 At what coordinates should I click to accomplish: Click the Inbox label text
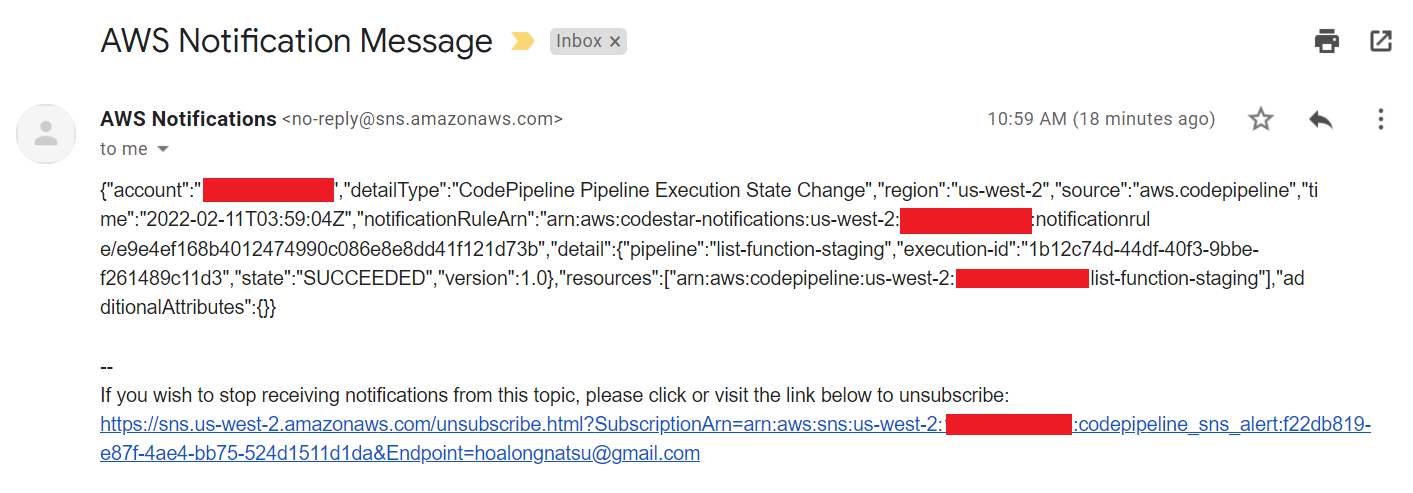tap(579, 42)
